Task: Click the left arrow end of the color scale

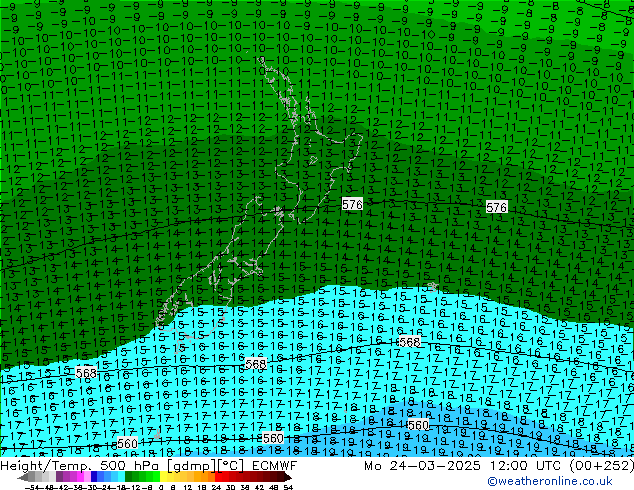Action: 22,478
